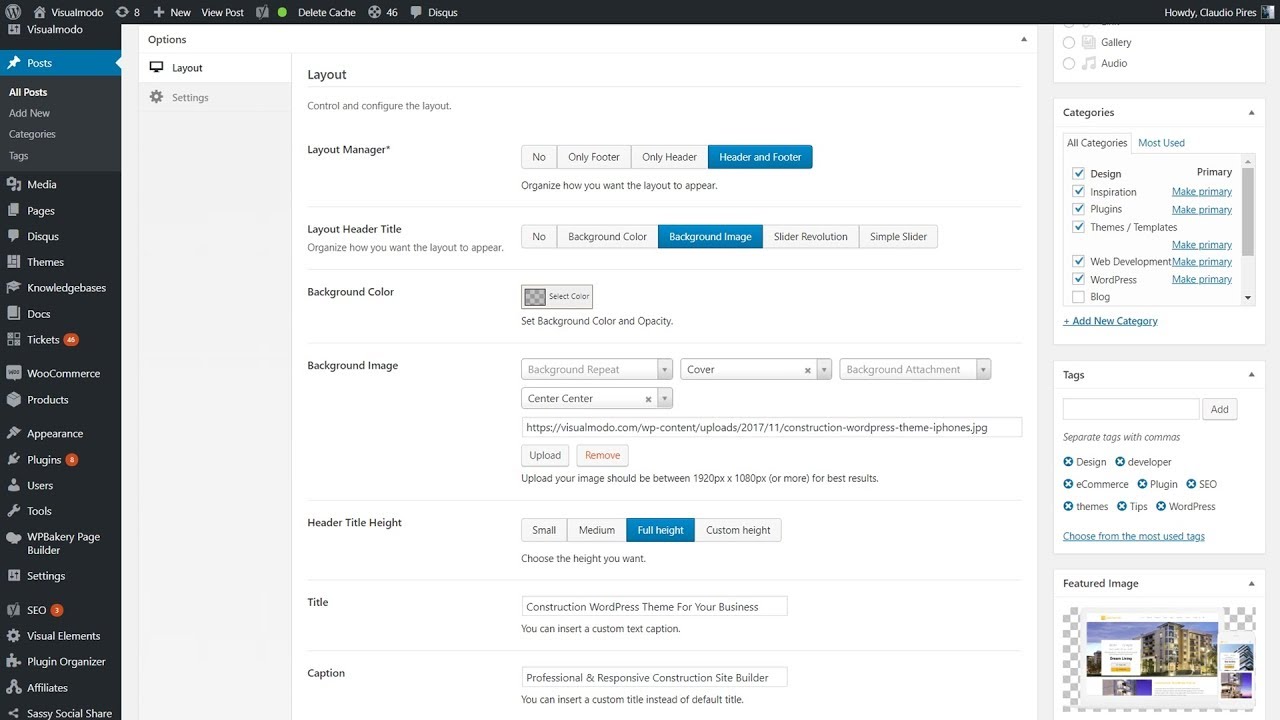Screen dimensions: 1280x720
Task: Open the Layout options tab
Action: pos(187,68)
